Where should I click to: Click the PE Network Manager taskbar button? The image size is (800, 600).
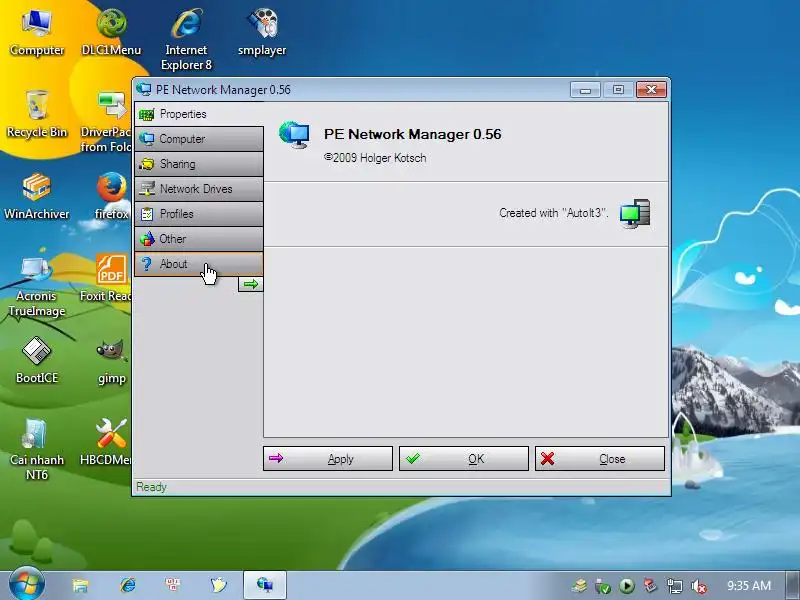point(265,585)
